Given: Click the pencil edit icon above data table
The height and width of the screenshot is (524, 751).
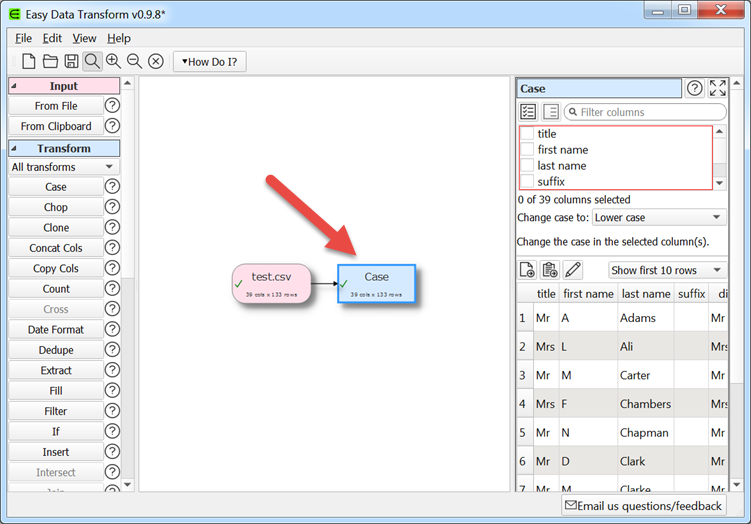Looking at the screenshot, I should click(x=572, y=270).
